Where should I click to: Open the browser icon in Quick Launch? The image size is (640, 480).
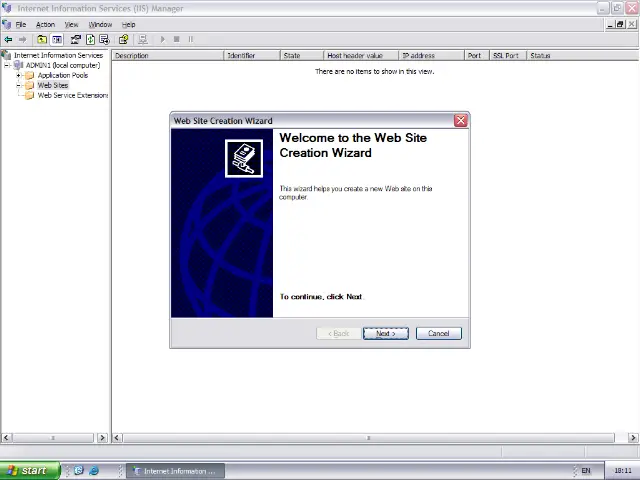click(79, 471)
